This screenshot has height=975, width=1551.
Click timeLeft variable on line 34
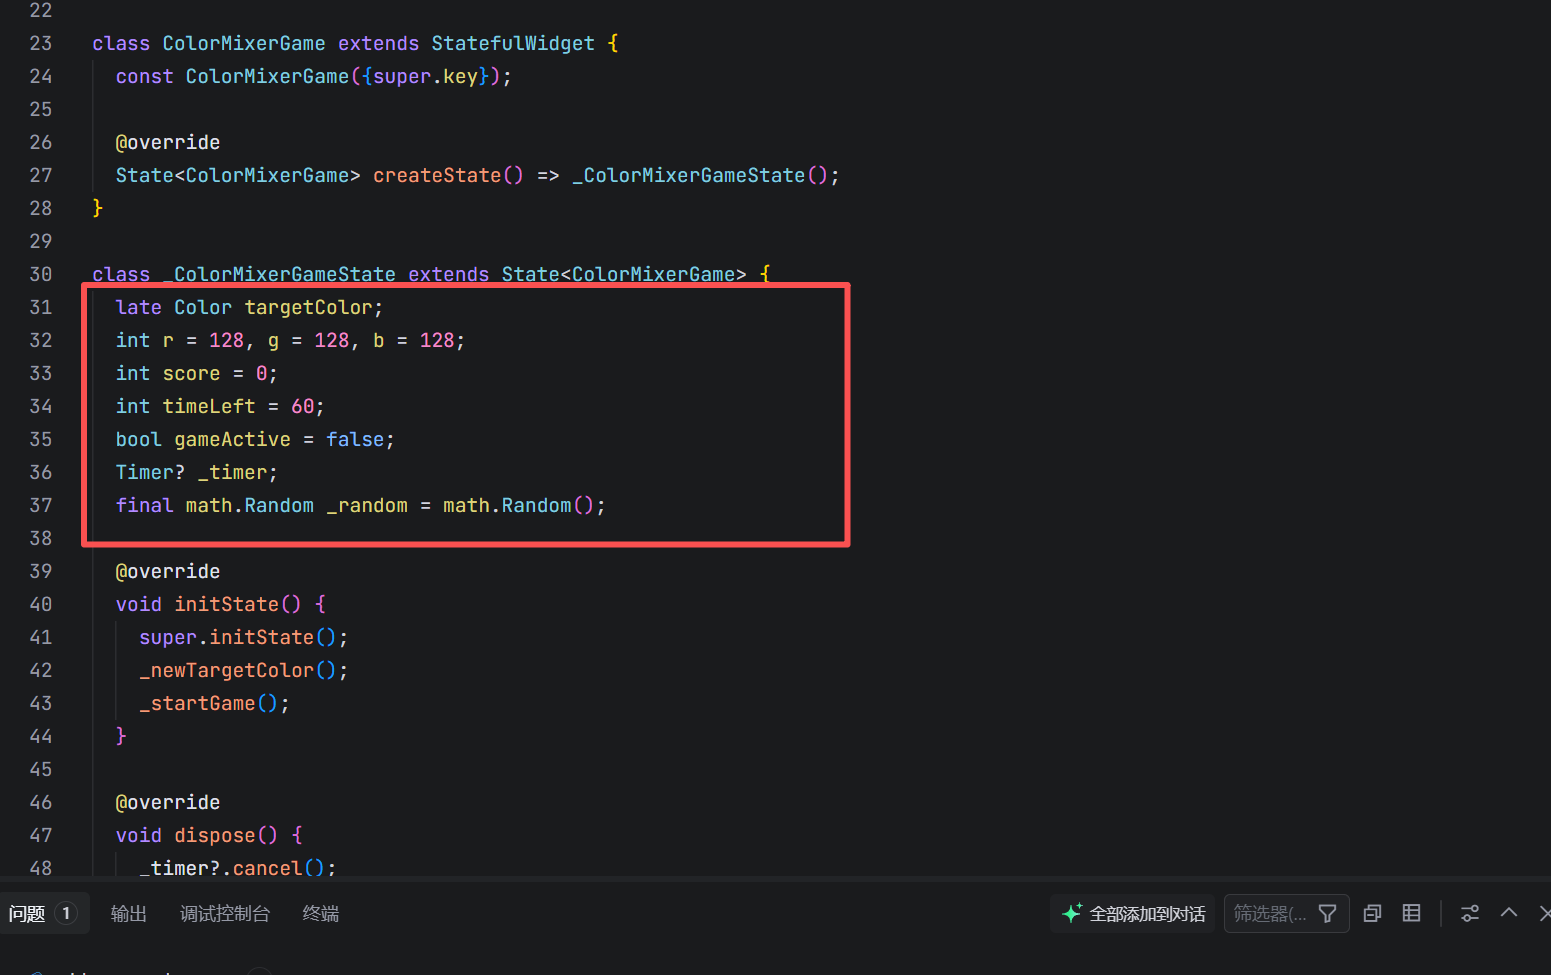(x=209, y=407)
